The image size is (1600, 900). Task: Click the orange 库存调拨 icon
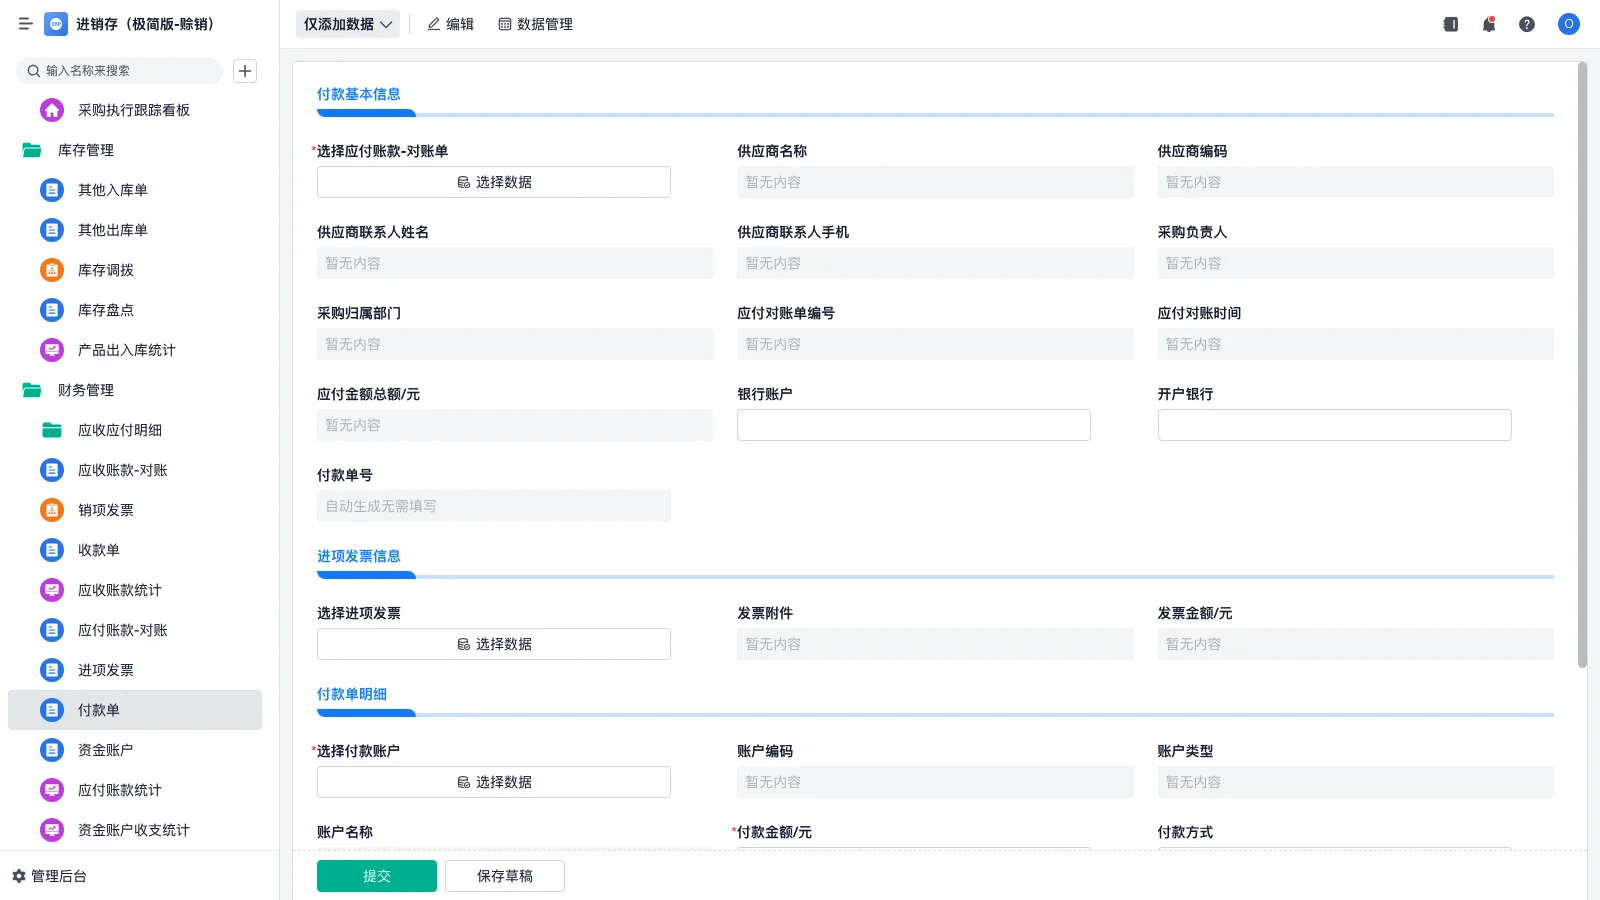(52, 270)
